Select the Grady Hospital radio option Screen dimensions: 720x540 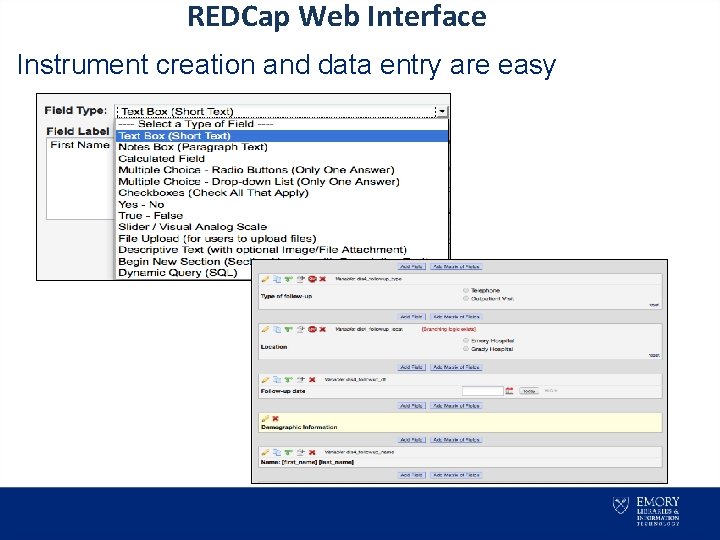[466, 349]
